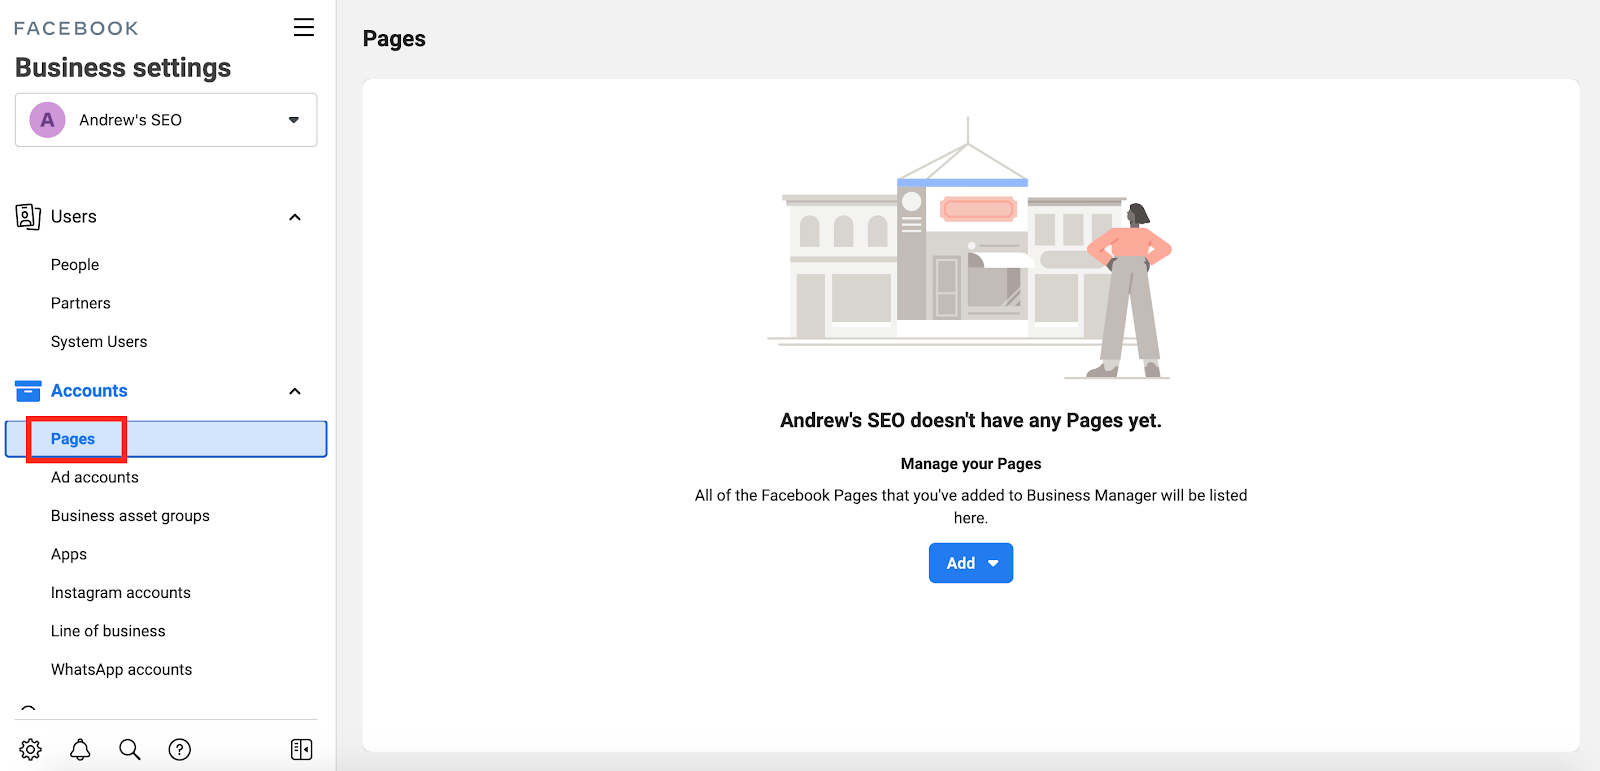Screen dimensions: 1600x771
Task: Open the settings gear icon
Action: coord(31,749)
